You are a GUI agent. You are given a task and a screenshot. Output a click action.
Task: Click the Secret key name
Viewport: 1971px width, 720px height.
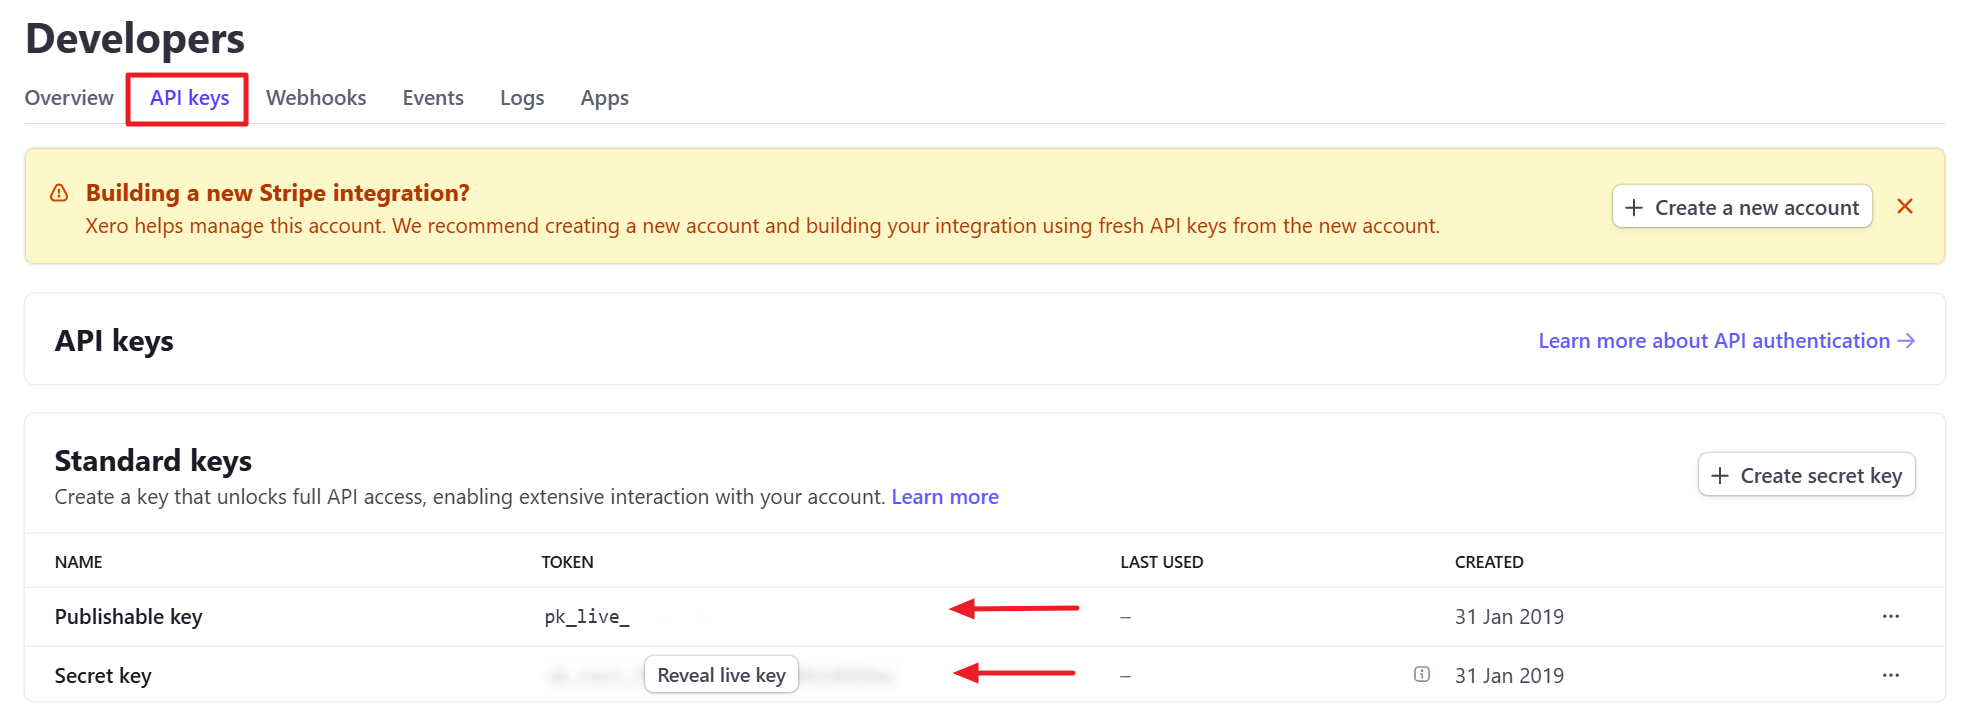tap(103, 676)
